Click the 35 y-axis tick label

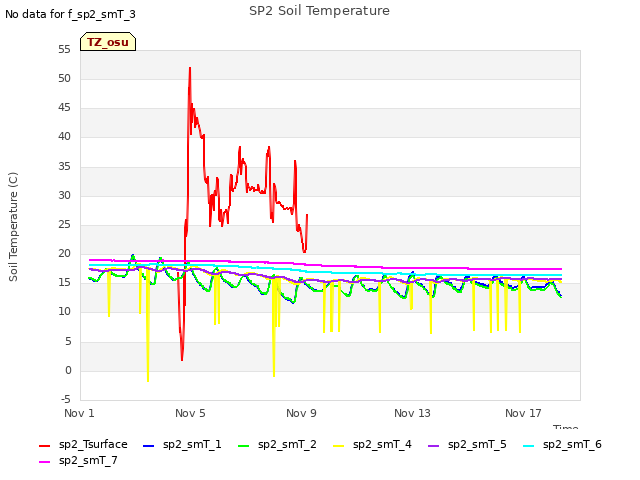click(64, 166)
